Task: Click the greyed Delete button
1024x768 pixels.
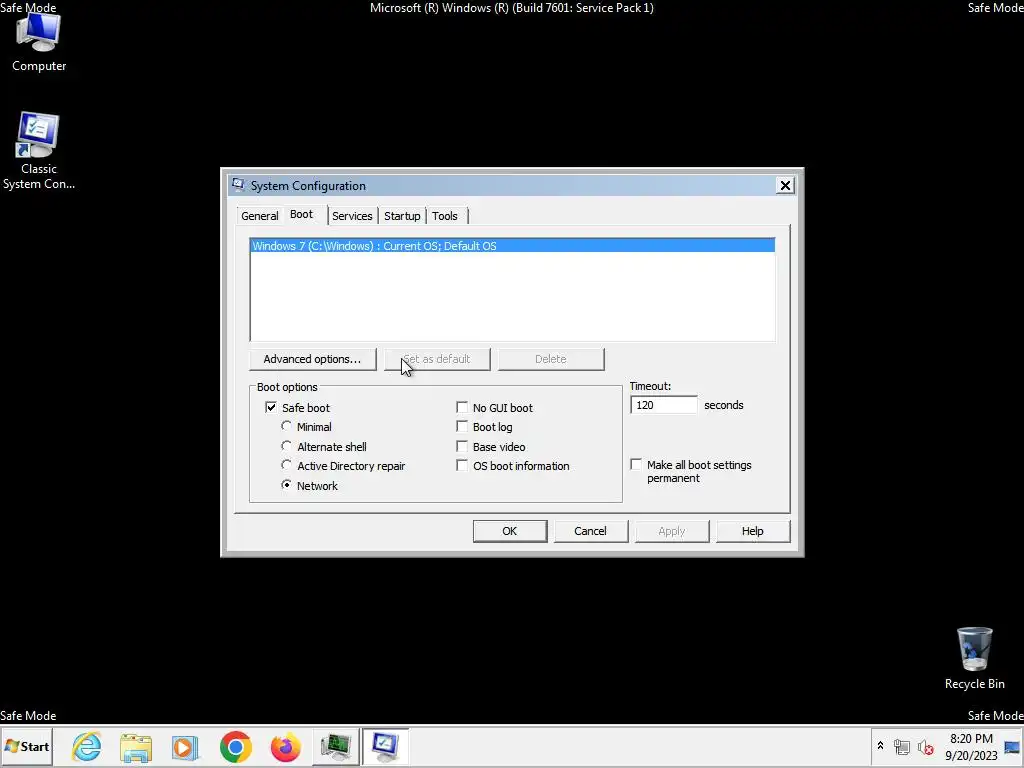Action: pos(551,359)
